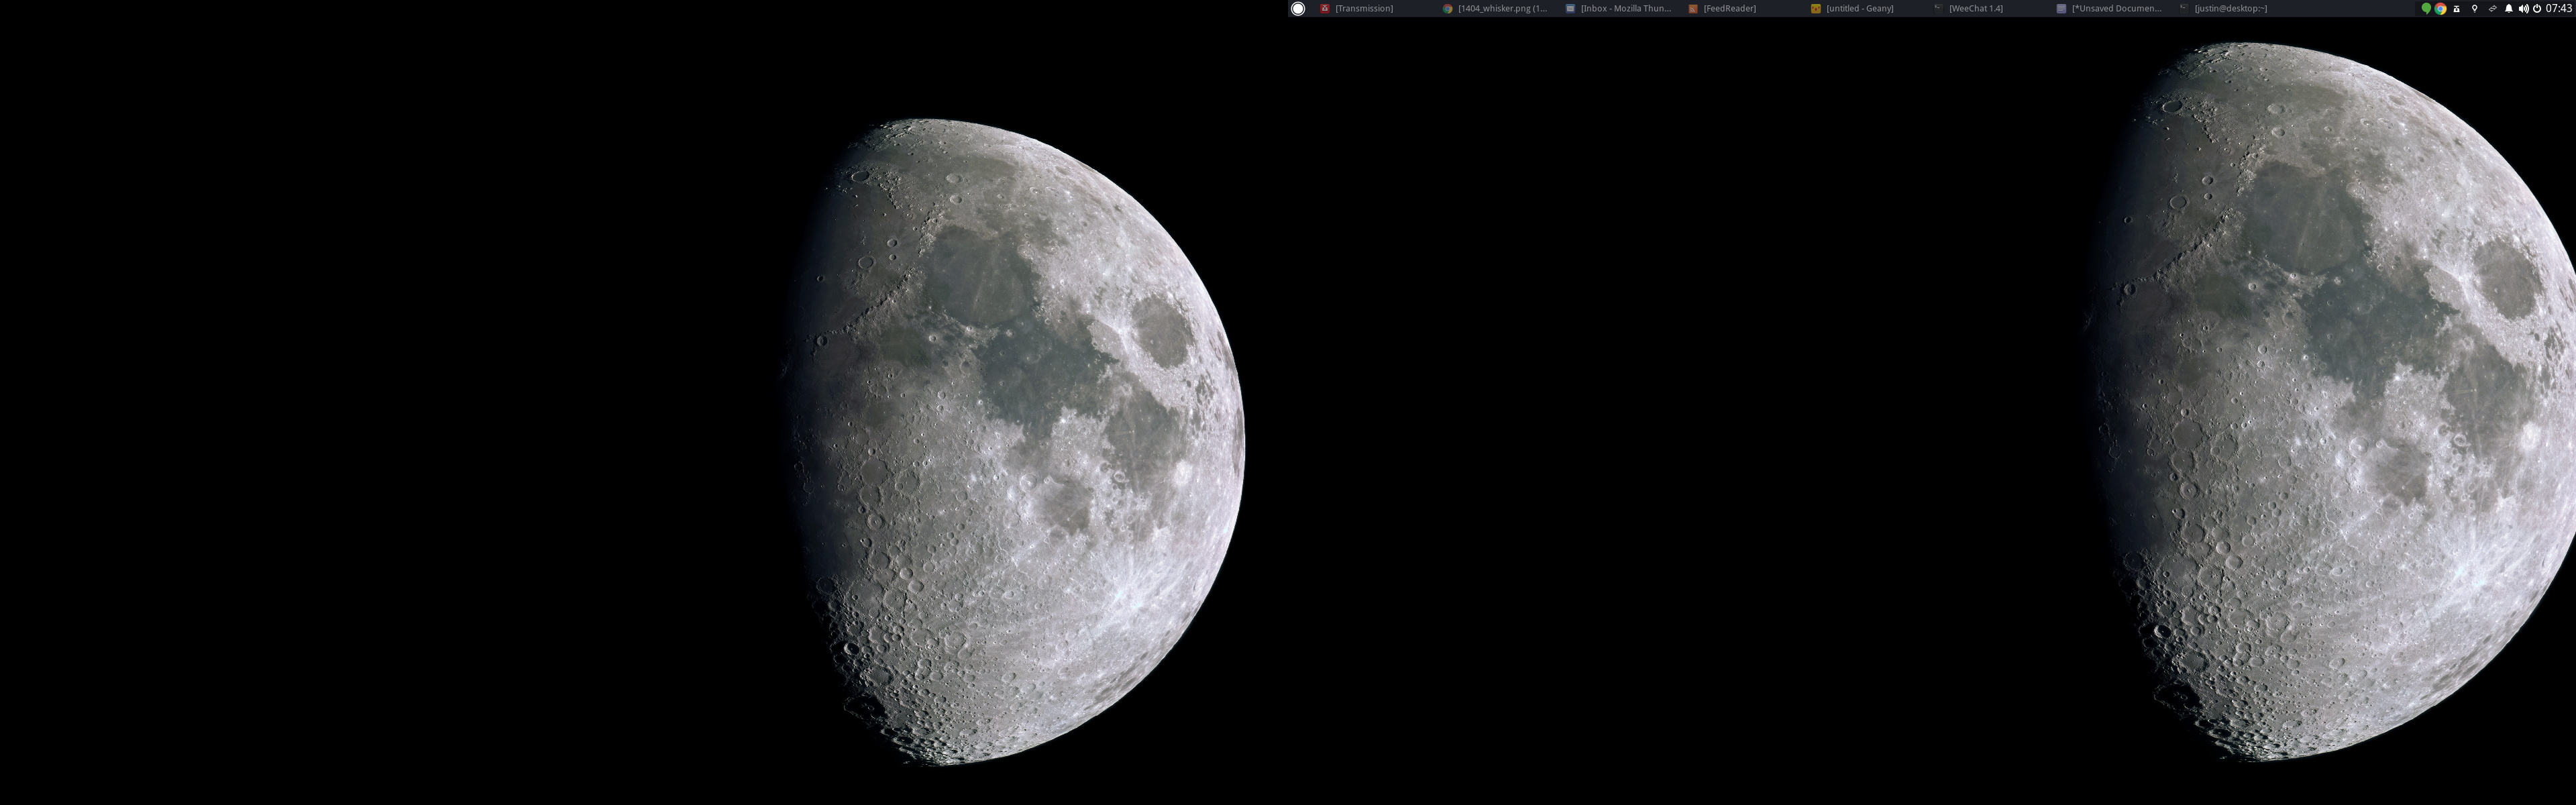Switch to the 1404_whisker.png Chrome window
Image resolution: width=2576 pixels, height=805 pixels.
pyautogui.click(x=1500, y=8)
